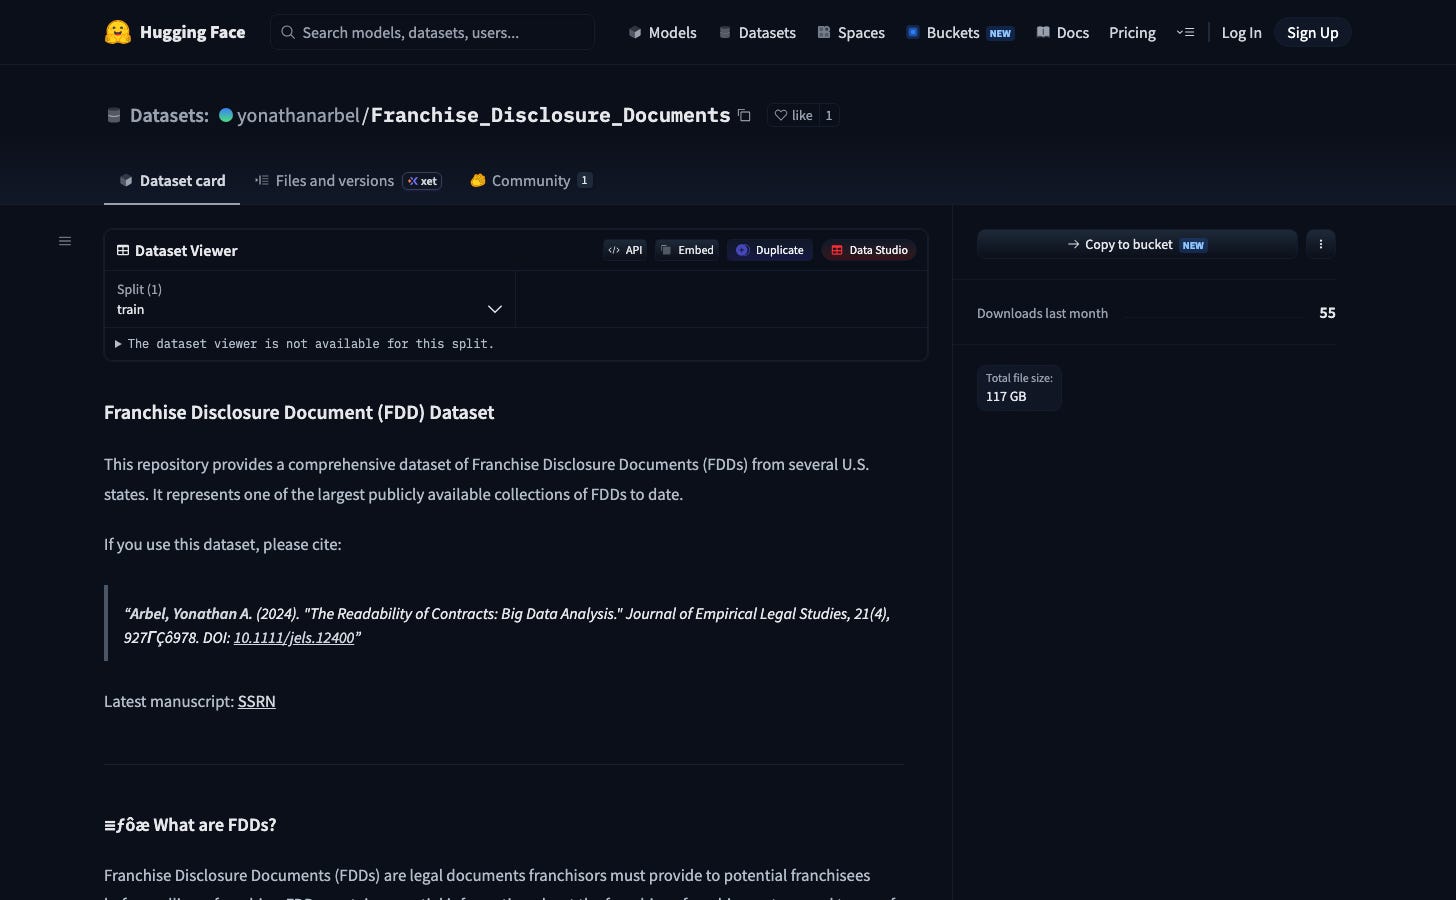The height and width of the screenshot is (900, 1456).
Task: Switch to Files and versions tab
Action: coord(348,181)
